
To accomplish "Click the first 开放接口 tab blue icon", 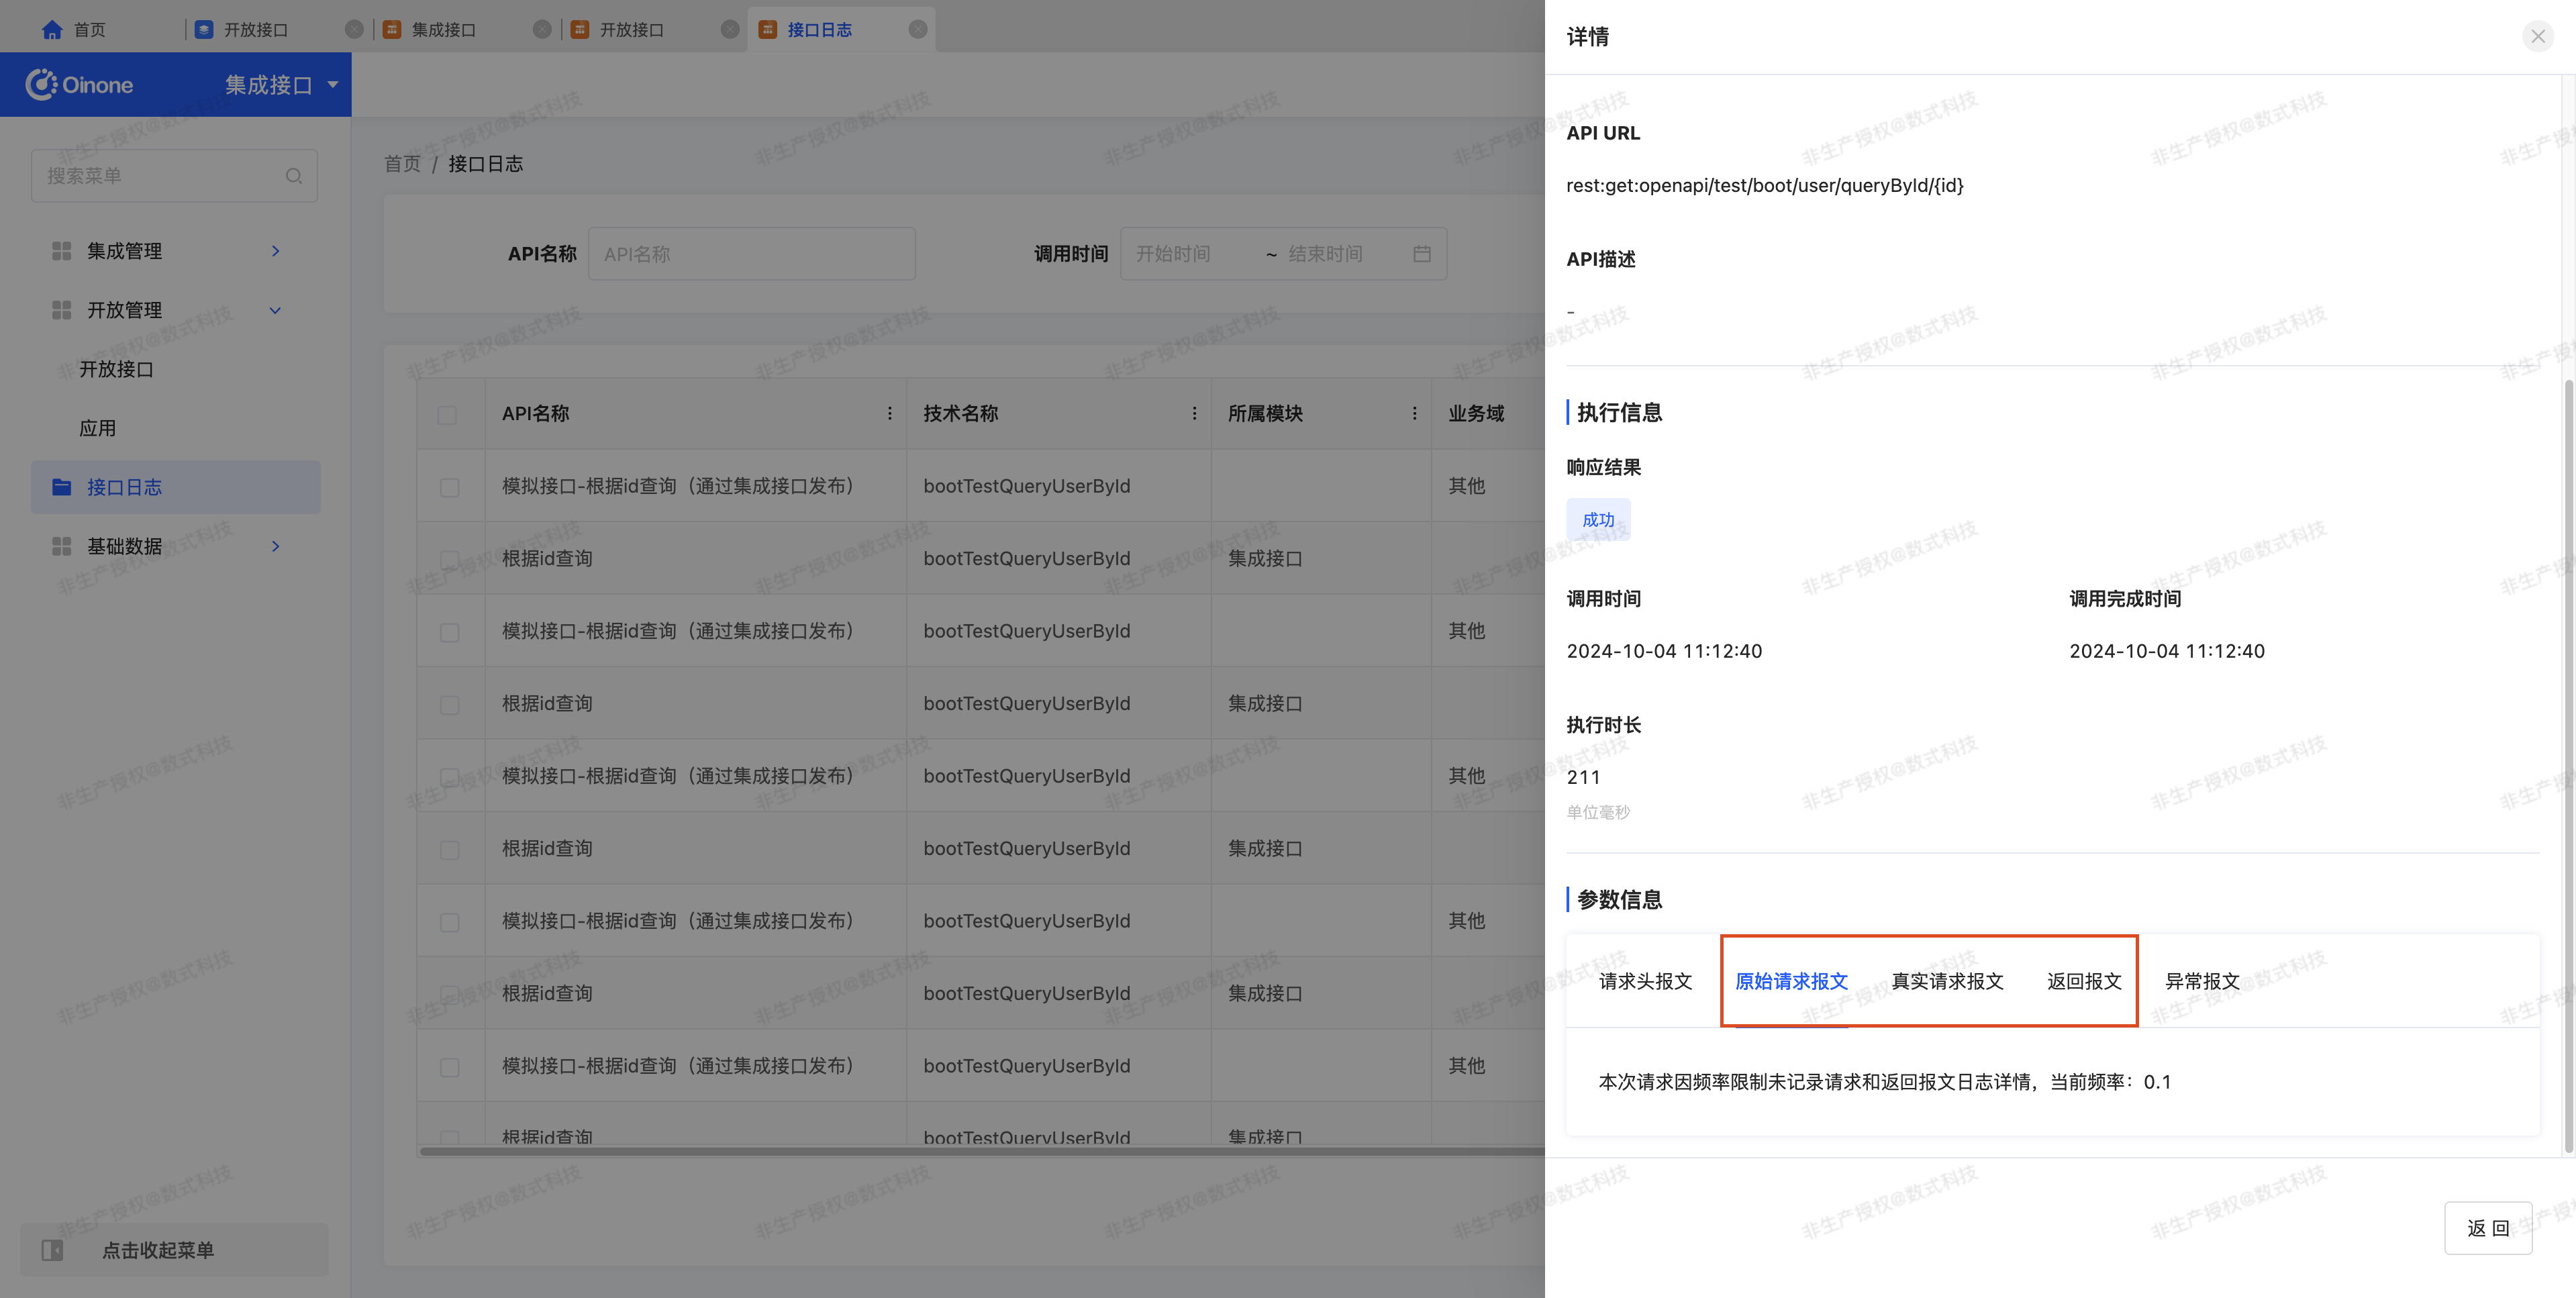I will pyautogui.click(x=204, y=30).
